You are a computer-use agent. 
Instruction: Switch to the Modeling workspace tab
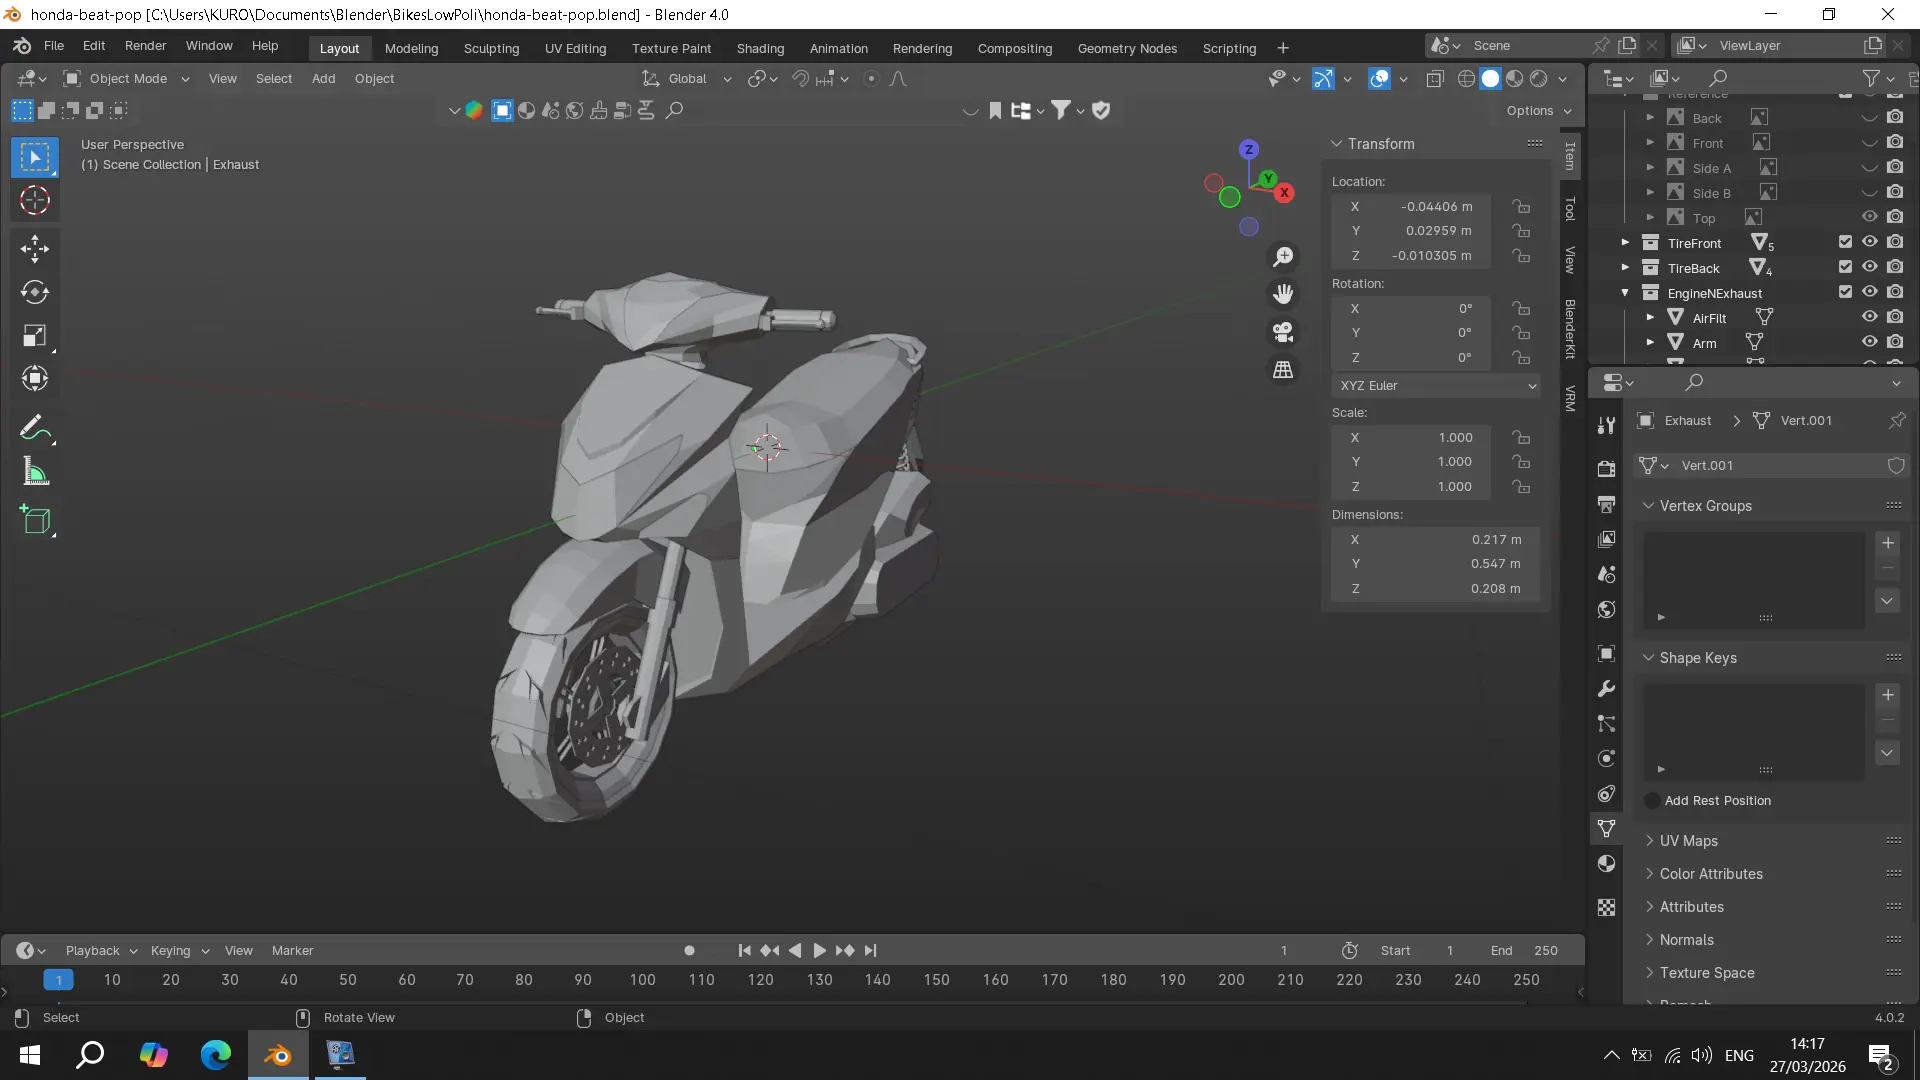(x=411, y=48)
